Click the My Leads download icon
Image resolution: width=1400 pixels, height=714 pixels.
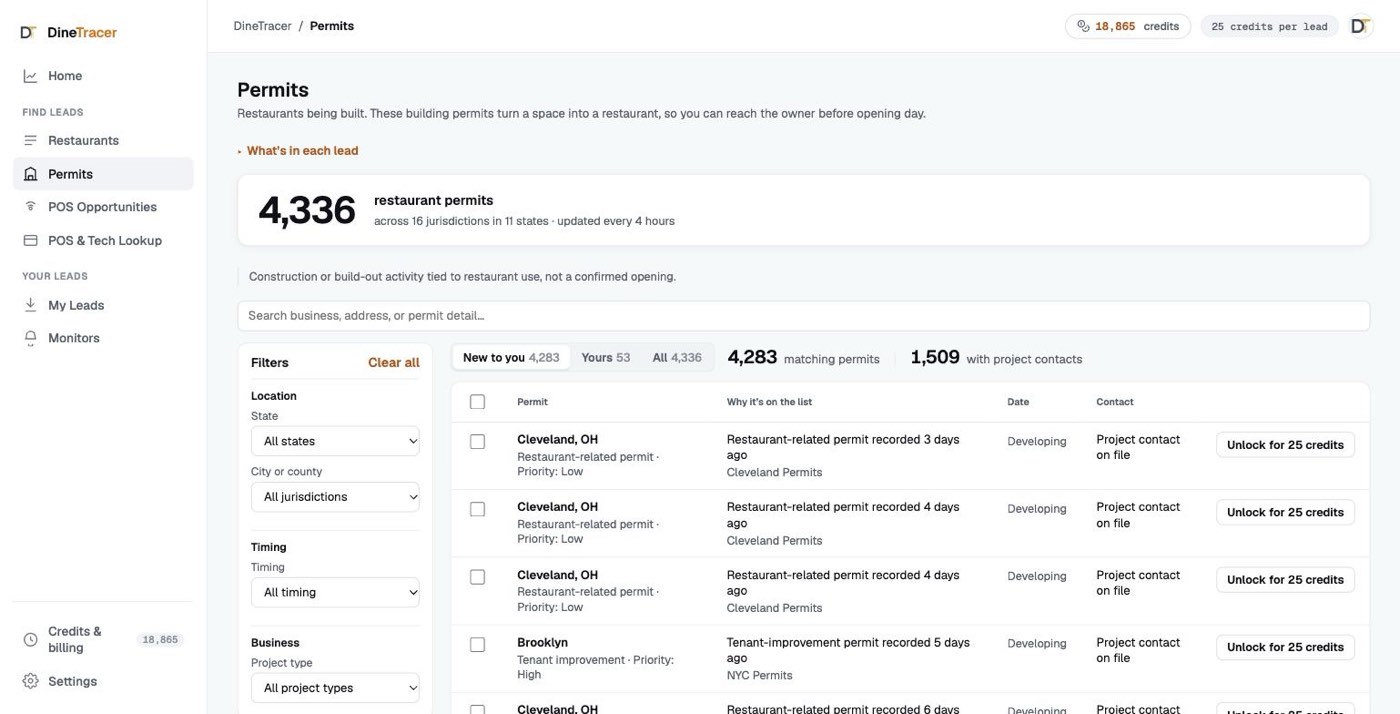coord(30,305)
